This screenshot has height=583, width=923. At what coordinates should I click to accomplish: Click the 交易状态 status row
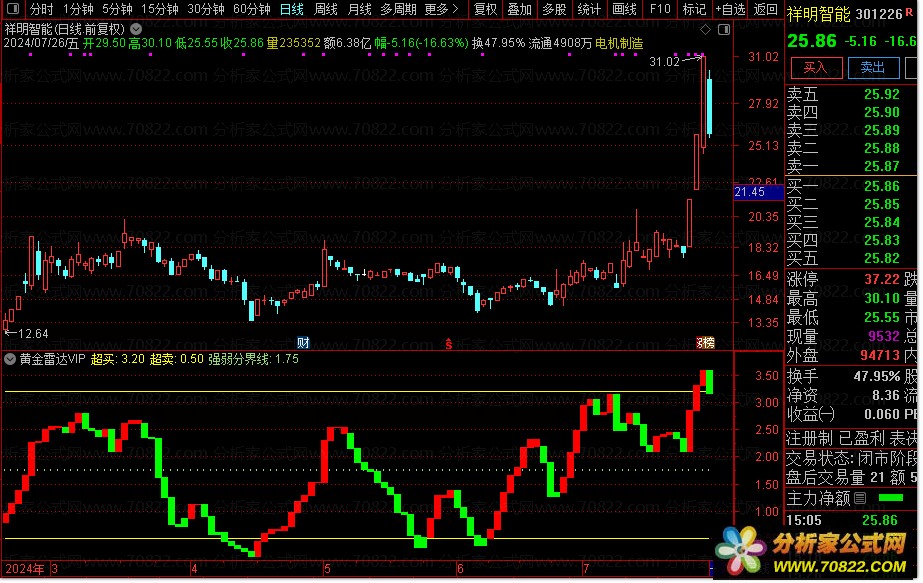[851, 458]
